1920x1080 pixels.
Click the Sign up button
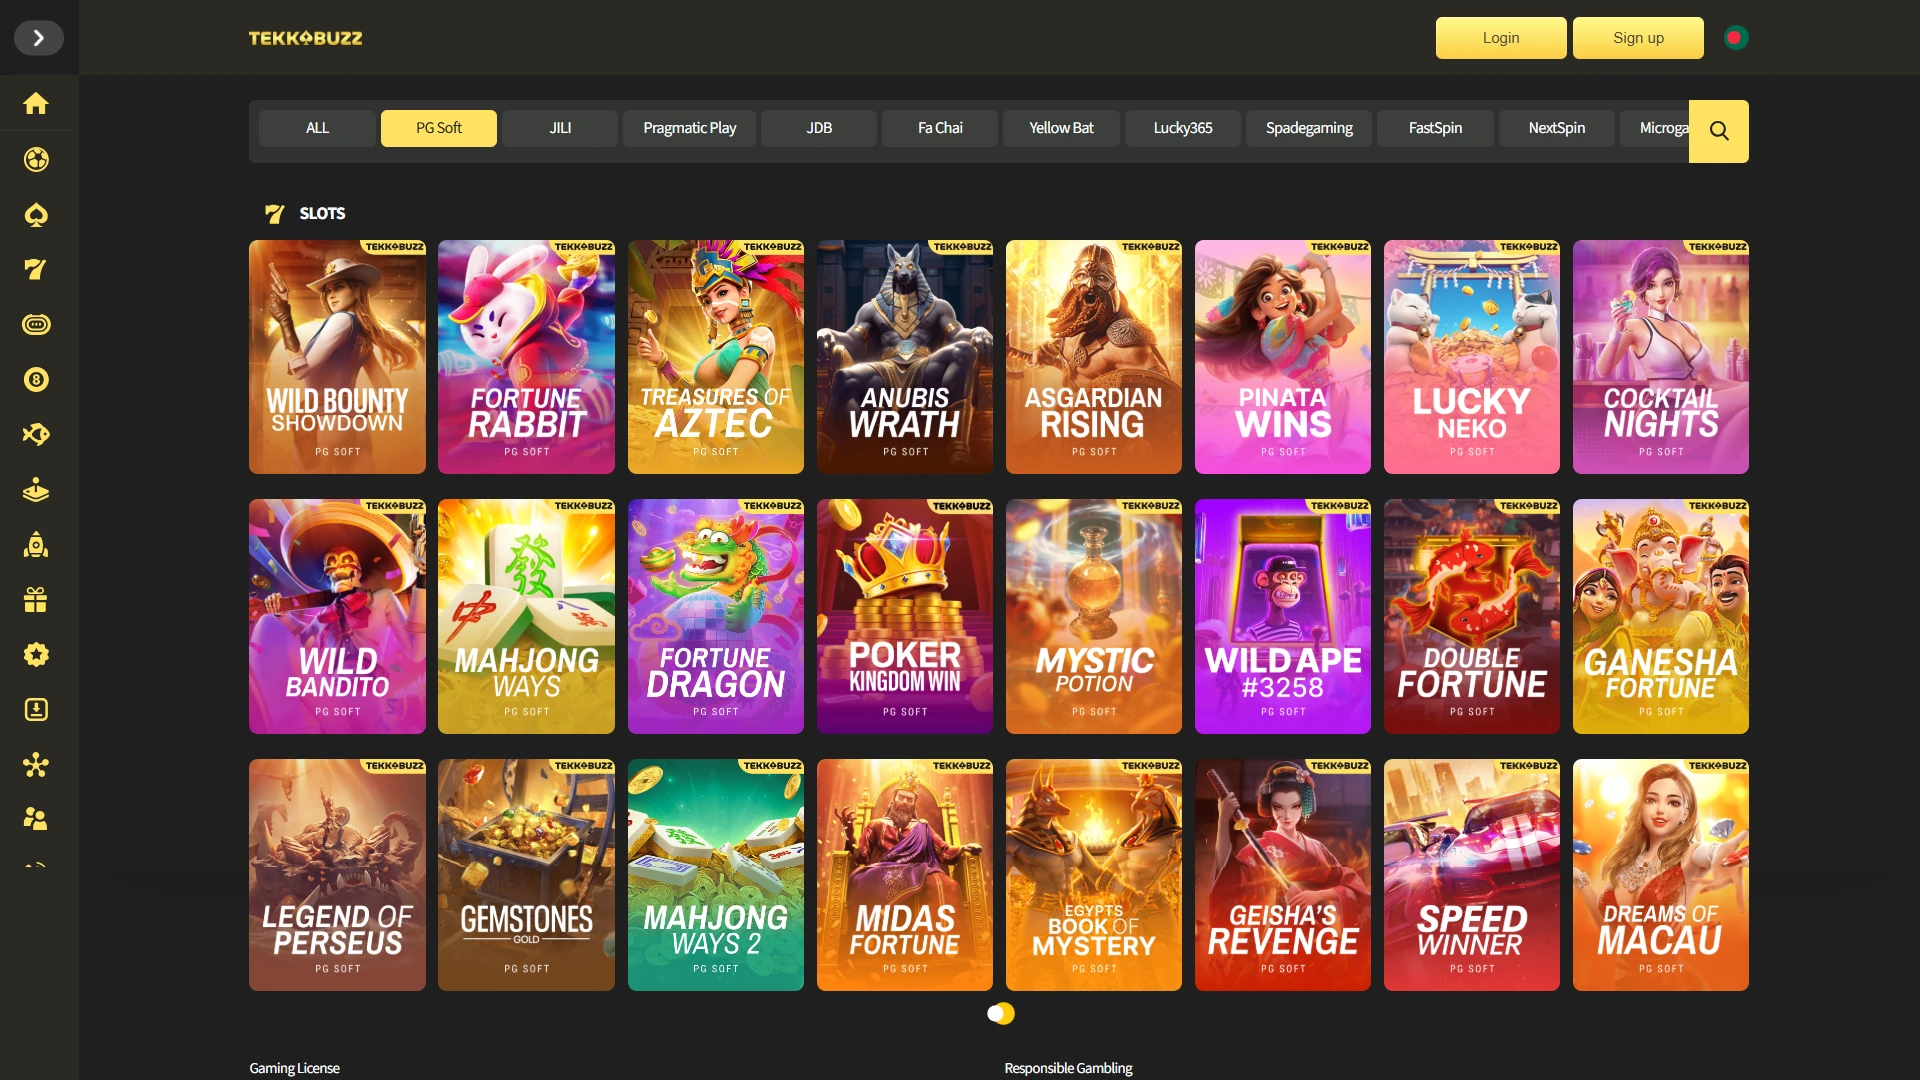[x=1638, y=38]
